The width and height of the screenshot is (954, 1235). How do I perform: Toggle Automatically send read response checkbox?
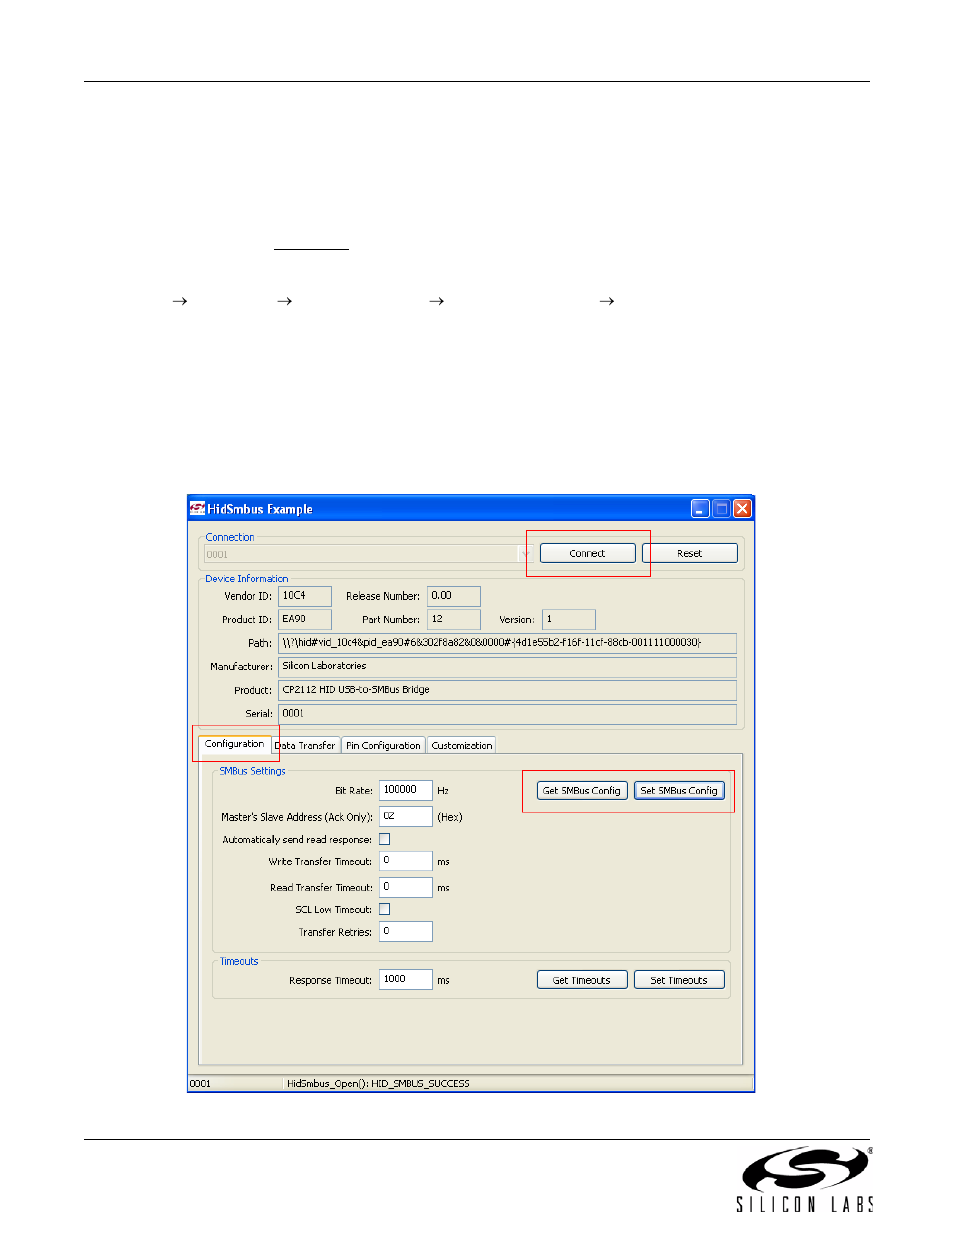click(385, 839)
